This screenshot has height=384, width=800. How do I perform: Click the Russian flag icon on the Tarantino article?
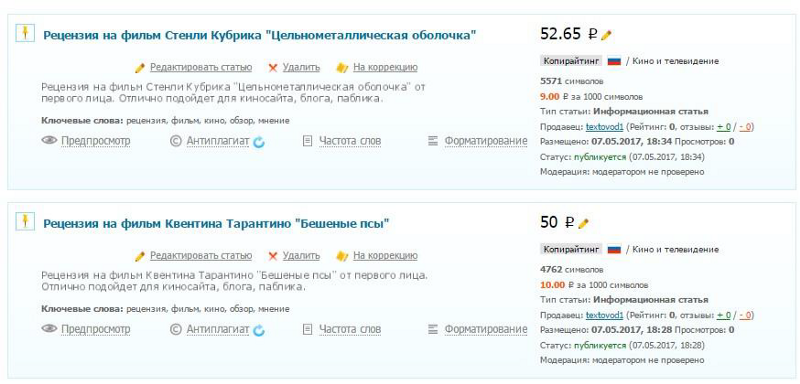614,249
